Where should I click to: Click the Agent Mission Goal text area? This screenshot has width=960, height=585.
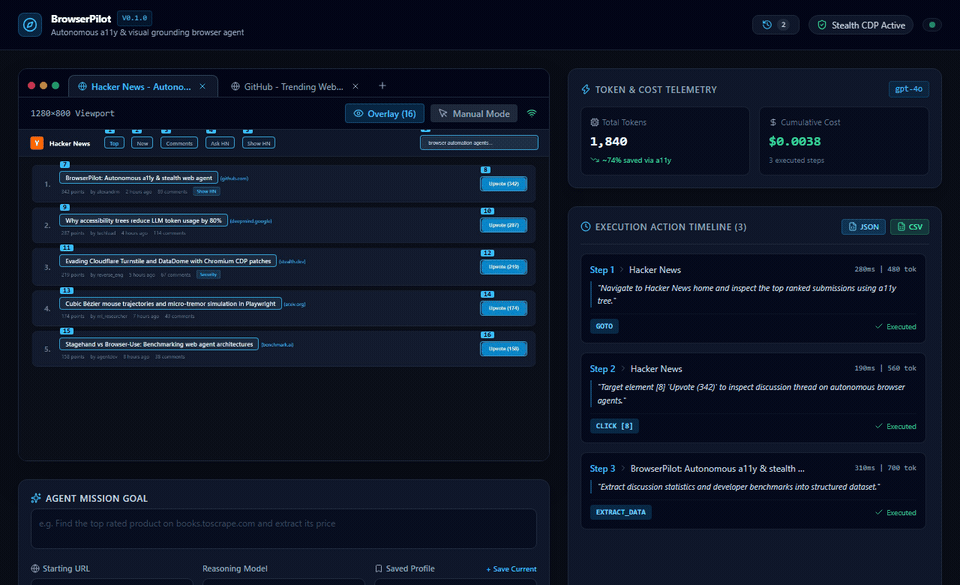(283, 529)
